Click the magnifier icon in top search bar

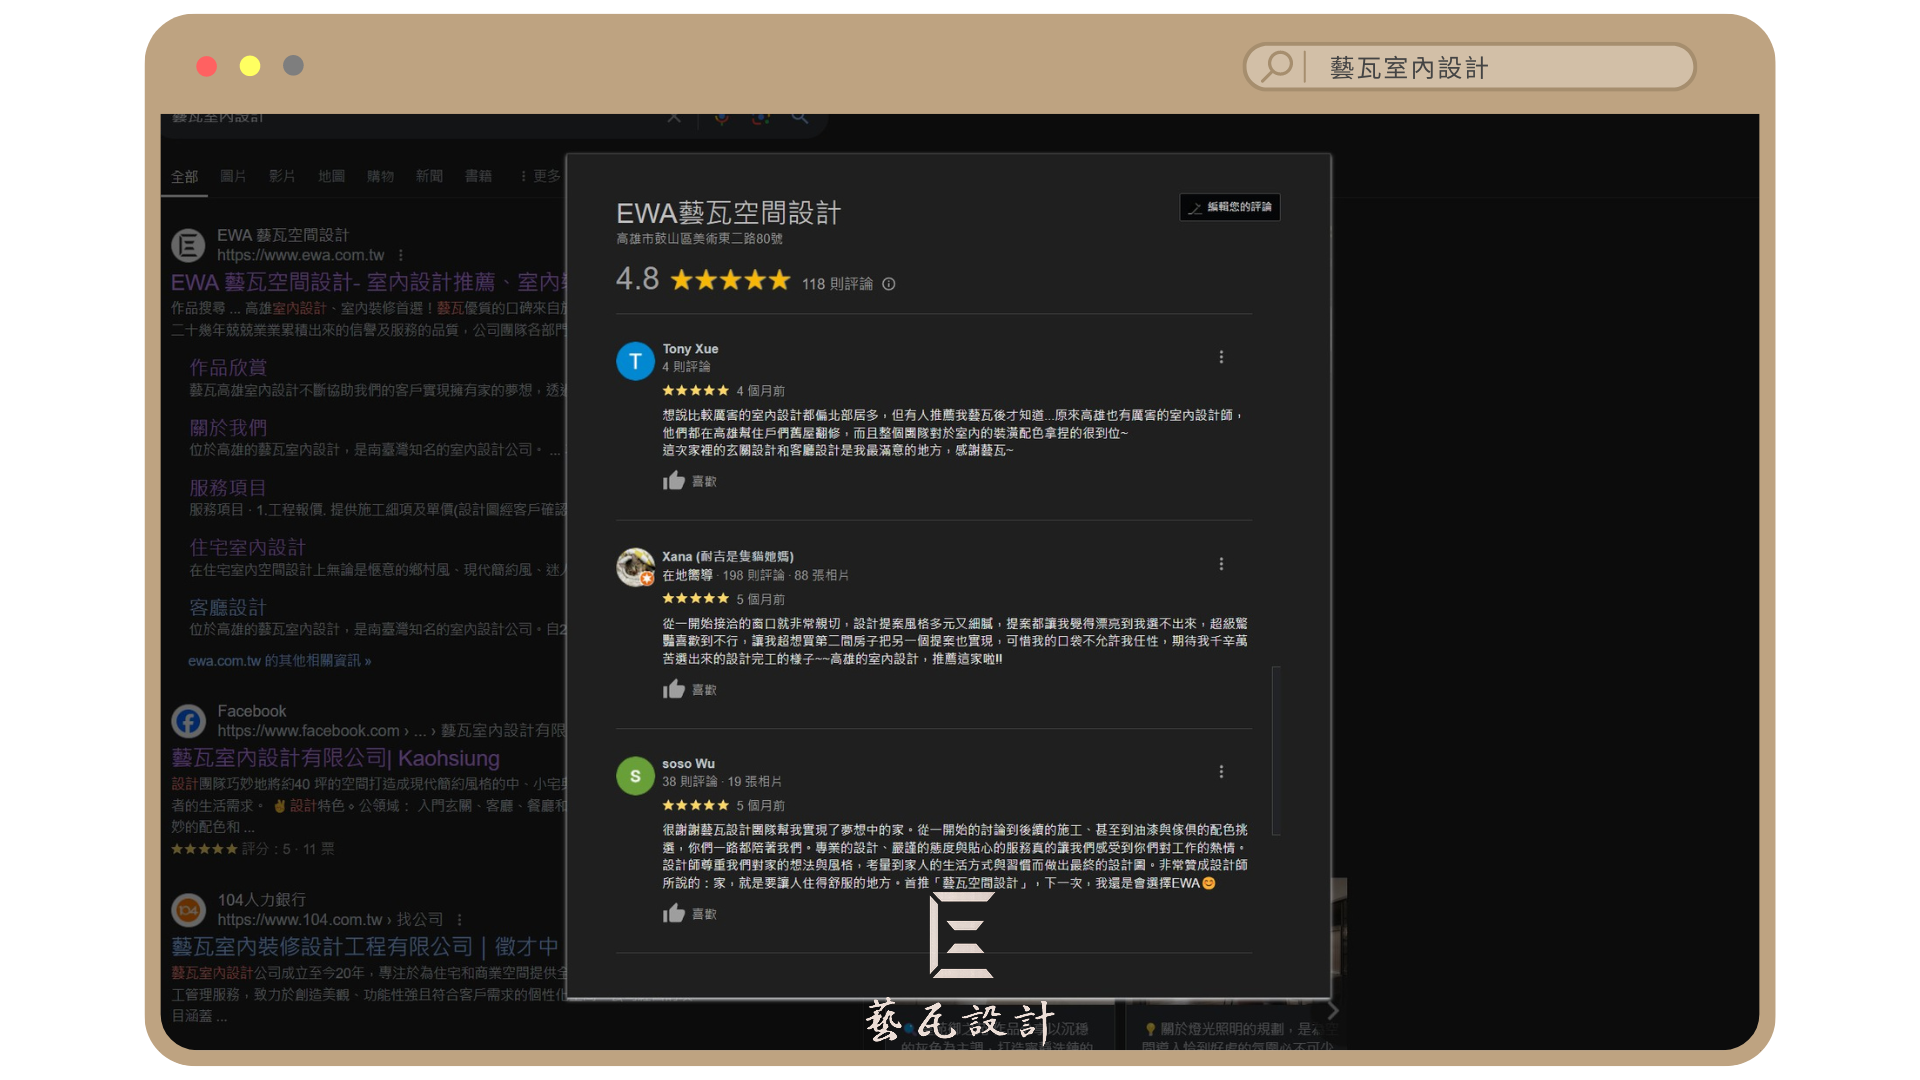[1277, 67]
